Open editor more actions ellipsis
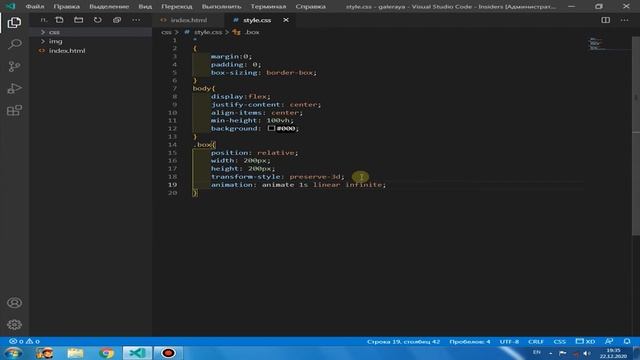The width and height of the screenshot is (640, 360). point(624,20)
